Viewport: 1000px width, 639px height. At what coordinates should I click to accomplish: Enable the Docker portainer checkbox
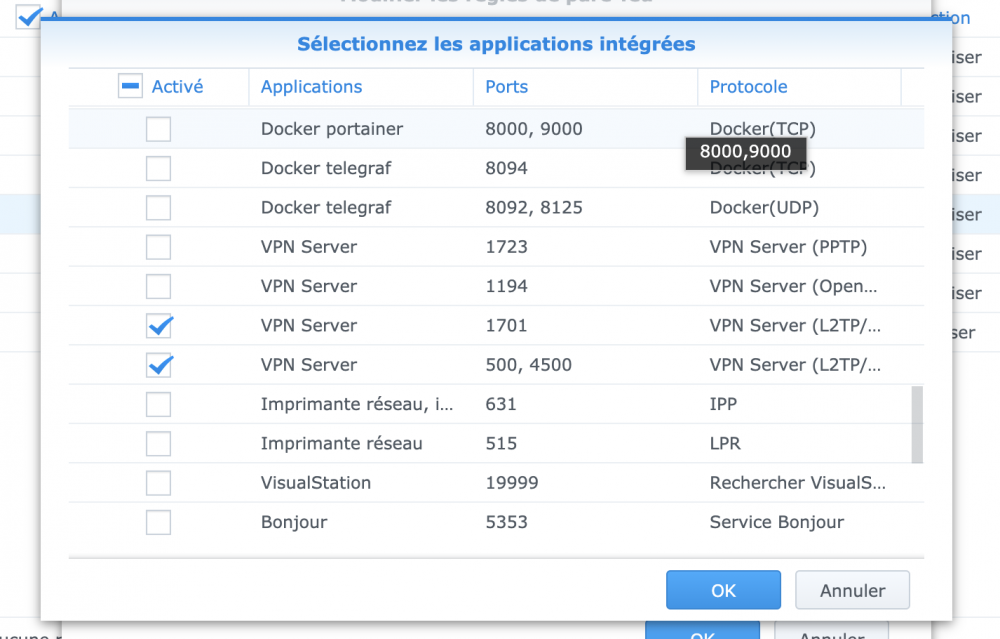pos(158,129)
